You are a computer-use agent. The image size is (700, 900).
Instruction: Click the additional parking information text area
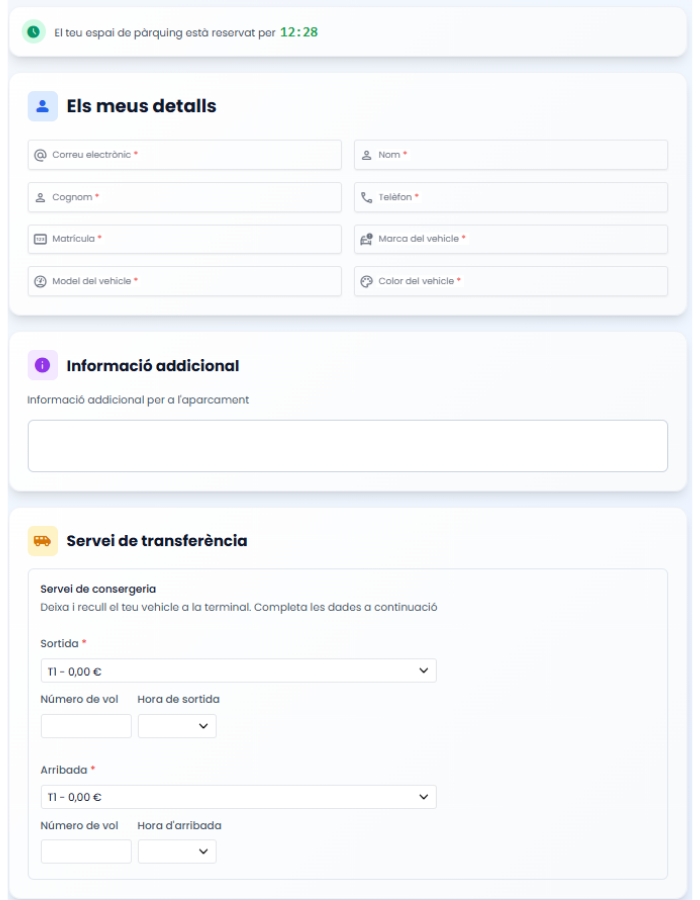click(347, 446)
